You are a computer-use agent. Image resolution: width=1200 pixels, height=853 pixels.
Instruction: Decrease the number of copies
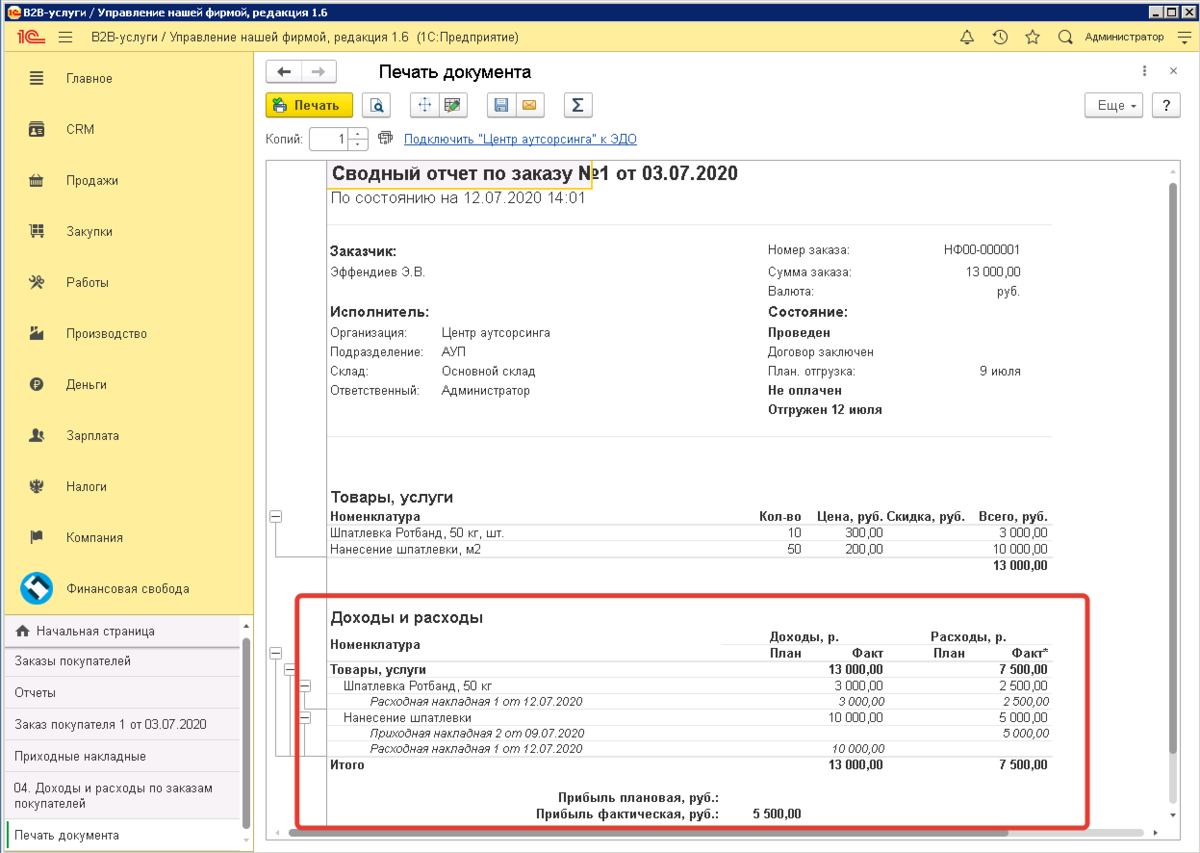pyautogui.click(x=360, y=145)
